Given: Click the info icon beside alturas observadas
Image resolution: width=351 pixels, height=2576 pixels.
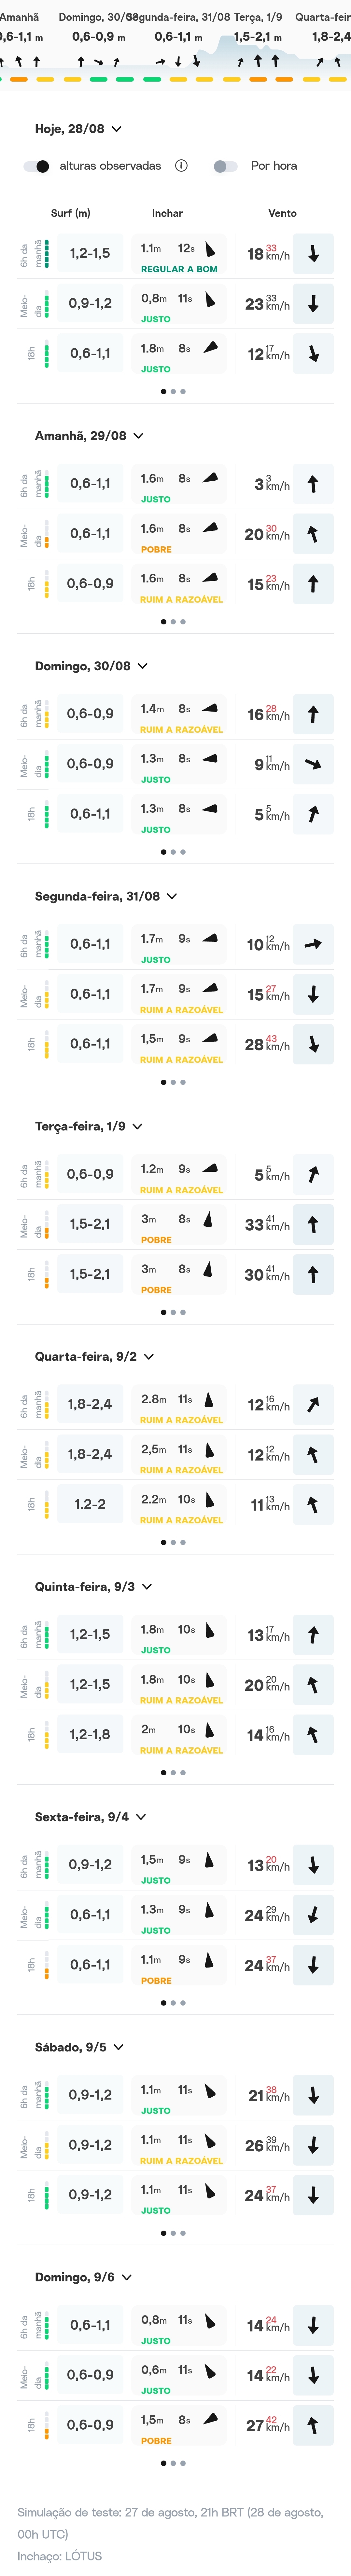Looking at the screenshot, I should [181, 166].
